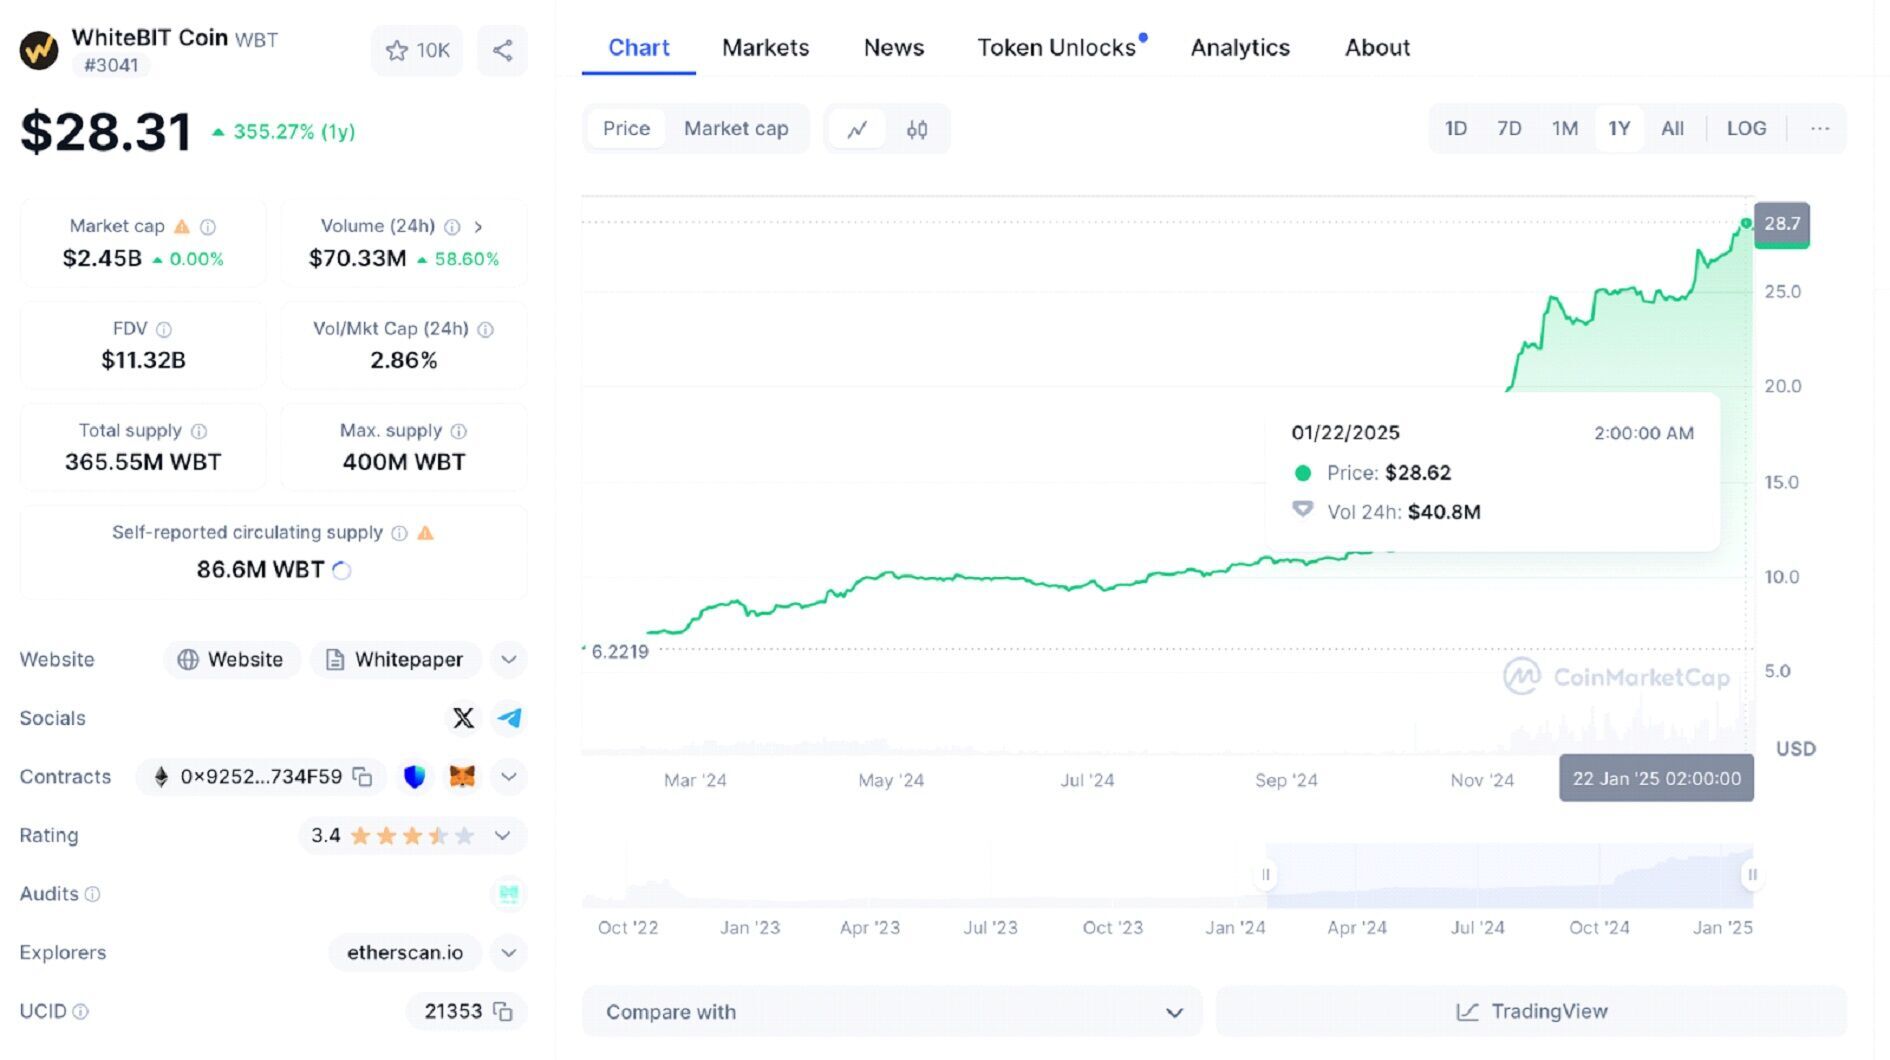Click the 365.55M WBT total supply value
Viewport: 1890px width, 1060px height.
[x=143, y=462]
